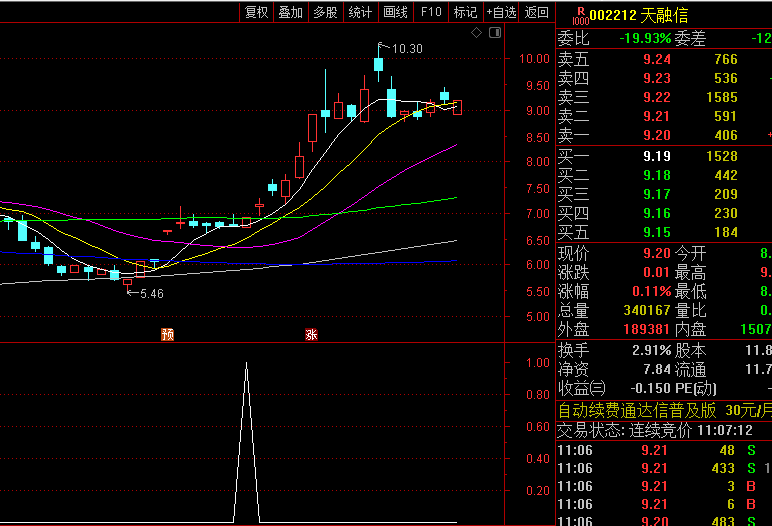Click 买一 volume 1528

coord(722,157)
